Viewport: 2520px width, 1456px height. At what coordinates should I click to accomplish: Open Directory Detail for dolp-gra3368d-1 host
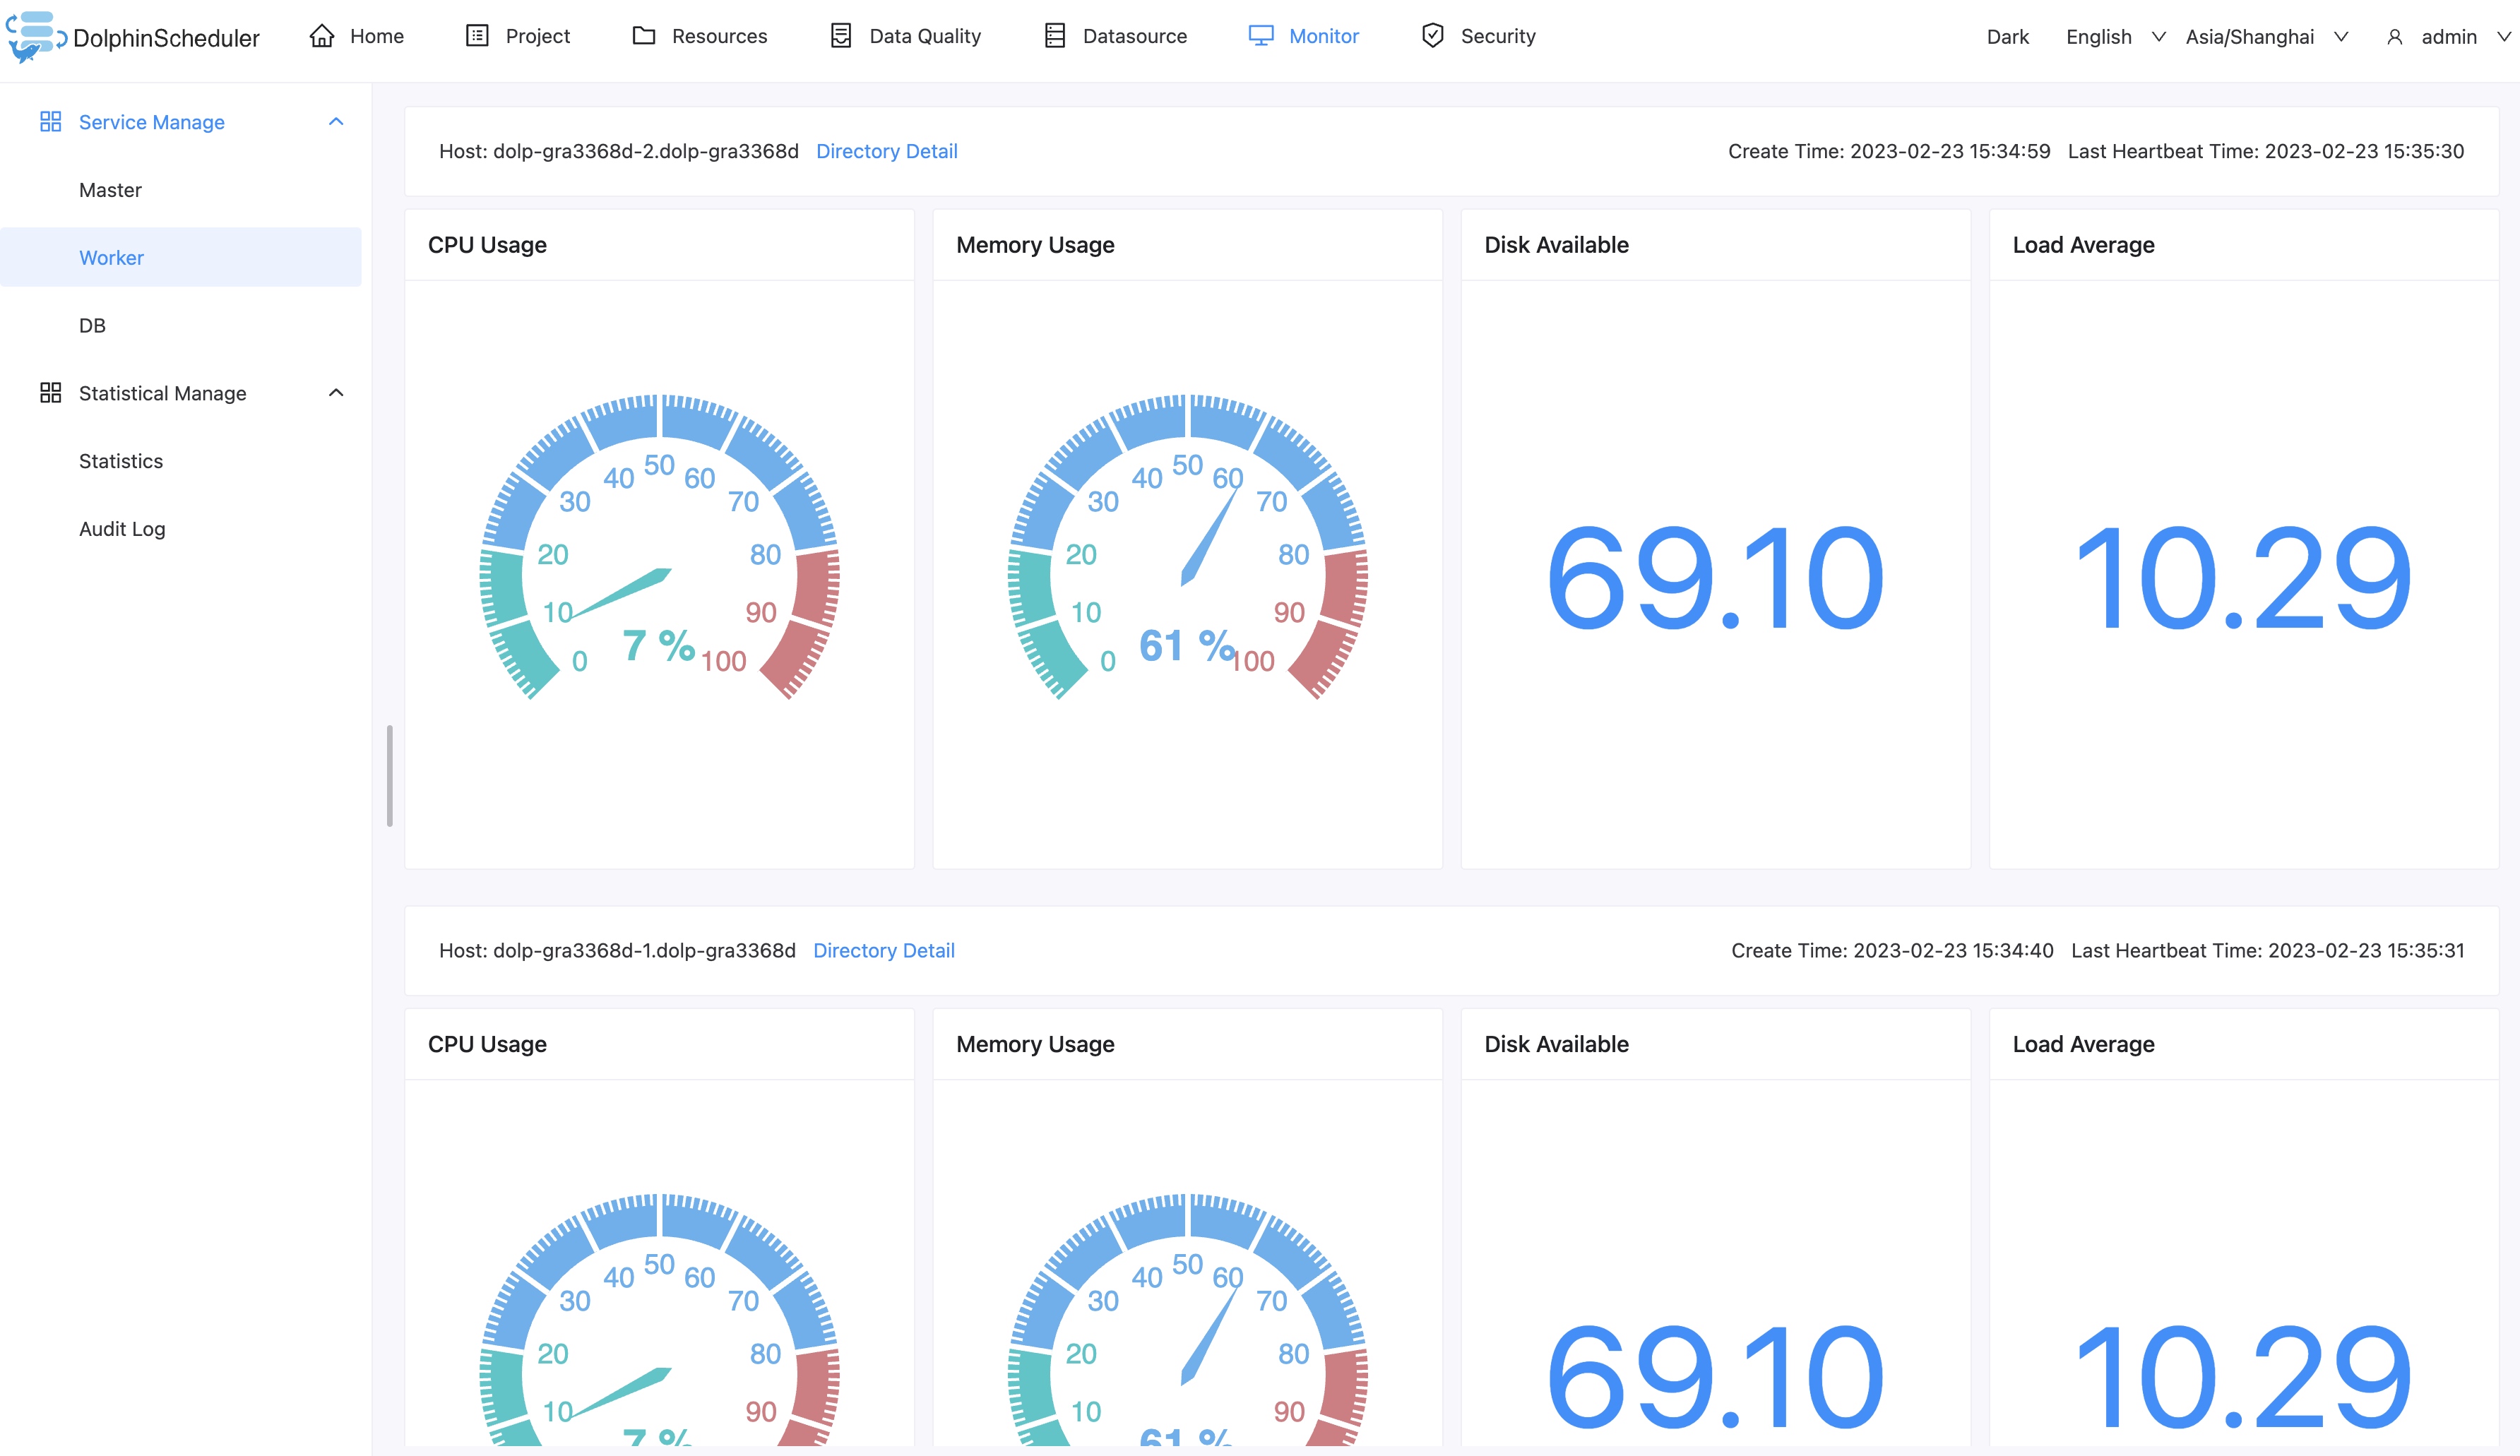(x=883, y=950)
